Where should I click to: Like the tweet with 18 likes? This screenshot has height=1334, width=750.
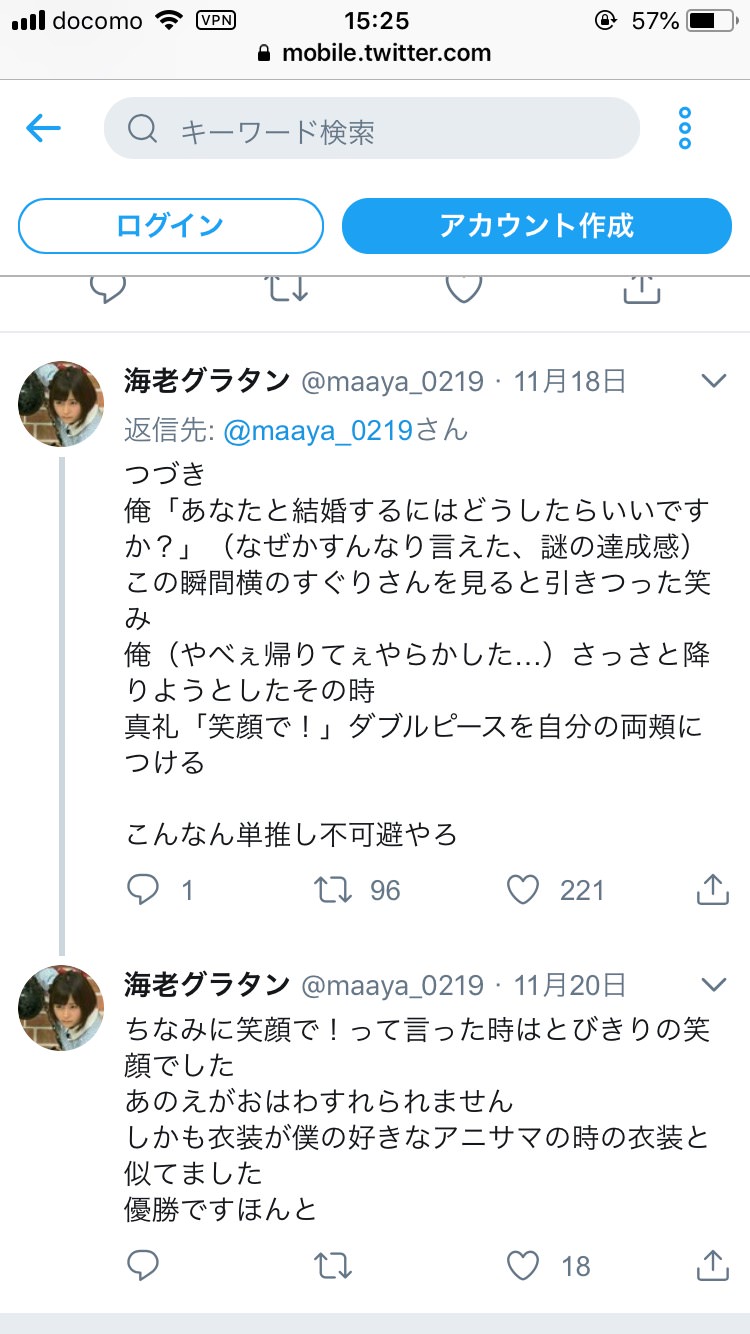tap(523, 1266)
